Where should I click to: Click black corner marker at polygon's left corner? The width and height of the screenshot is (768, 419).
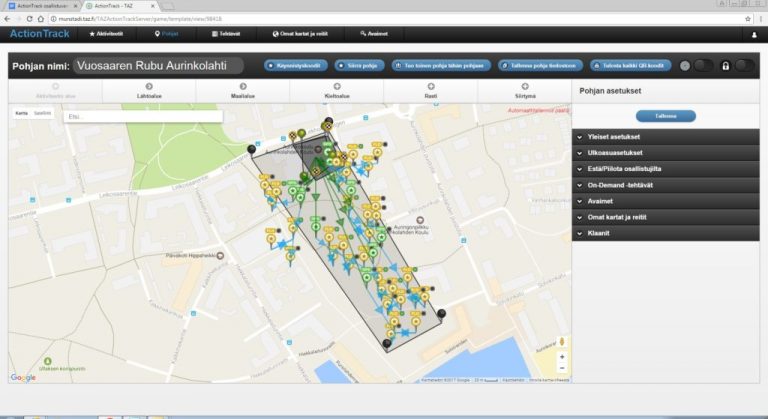(x=251, y=149)
